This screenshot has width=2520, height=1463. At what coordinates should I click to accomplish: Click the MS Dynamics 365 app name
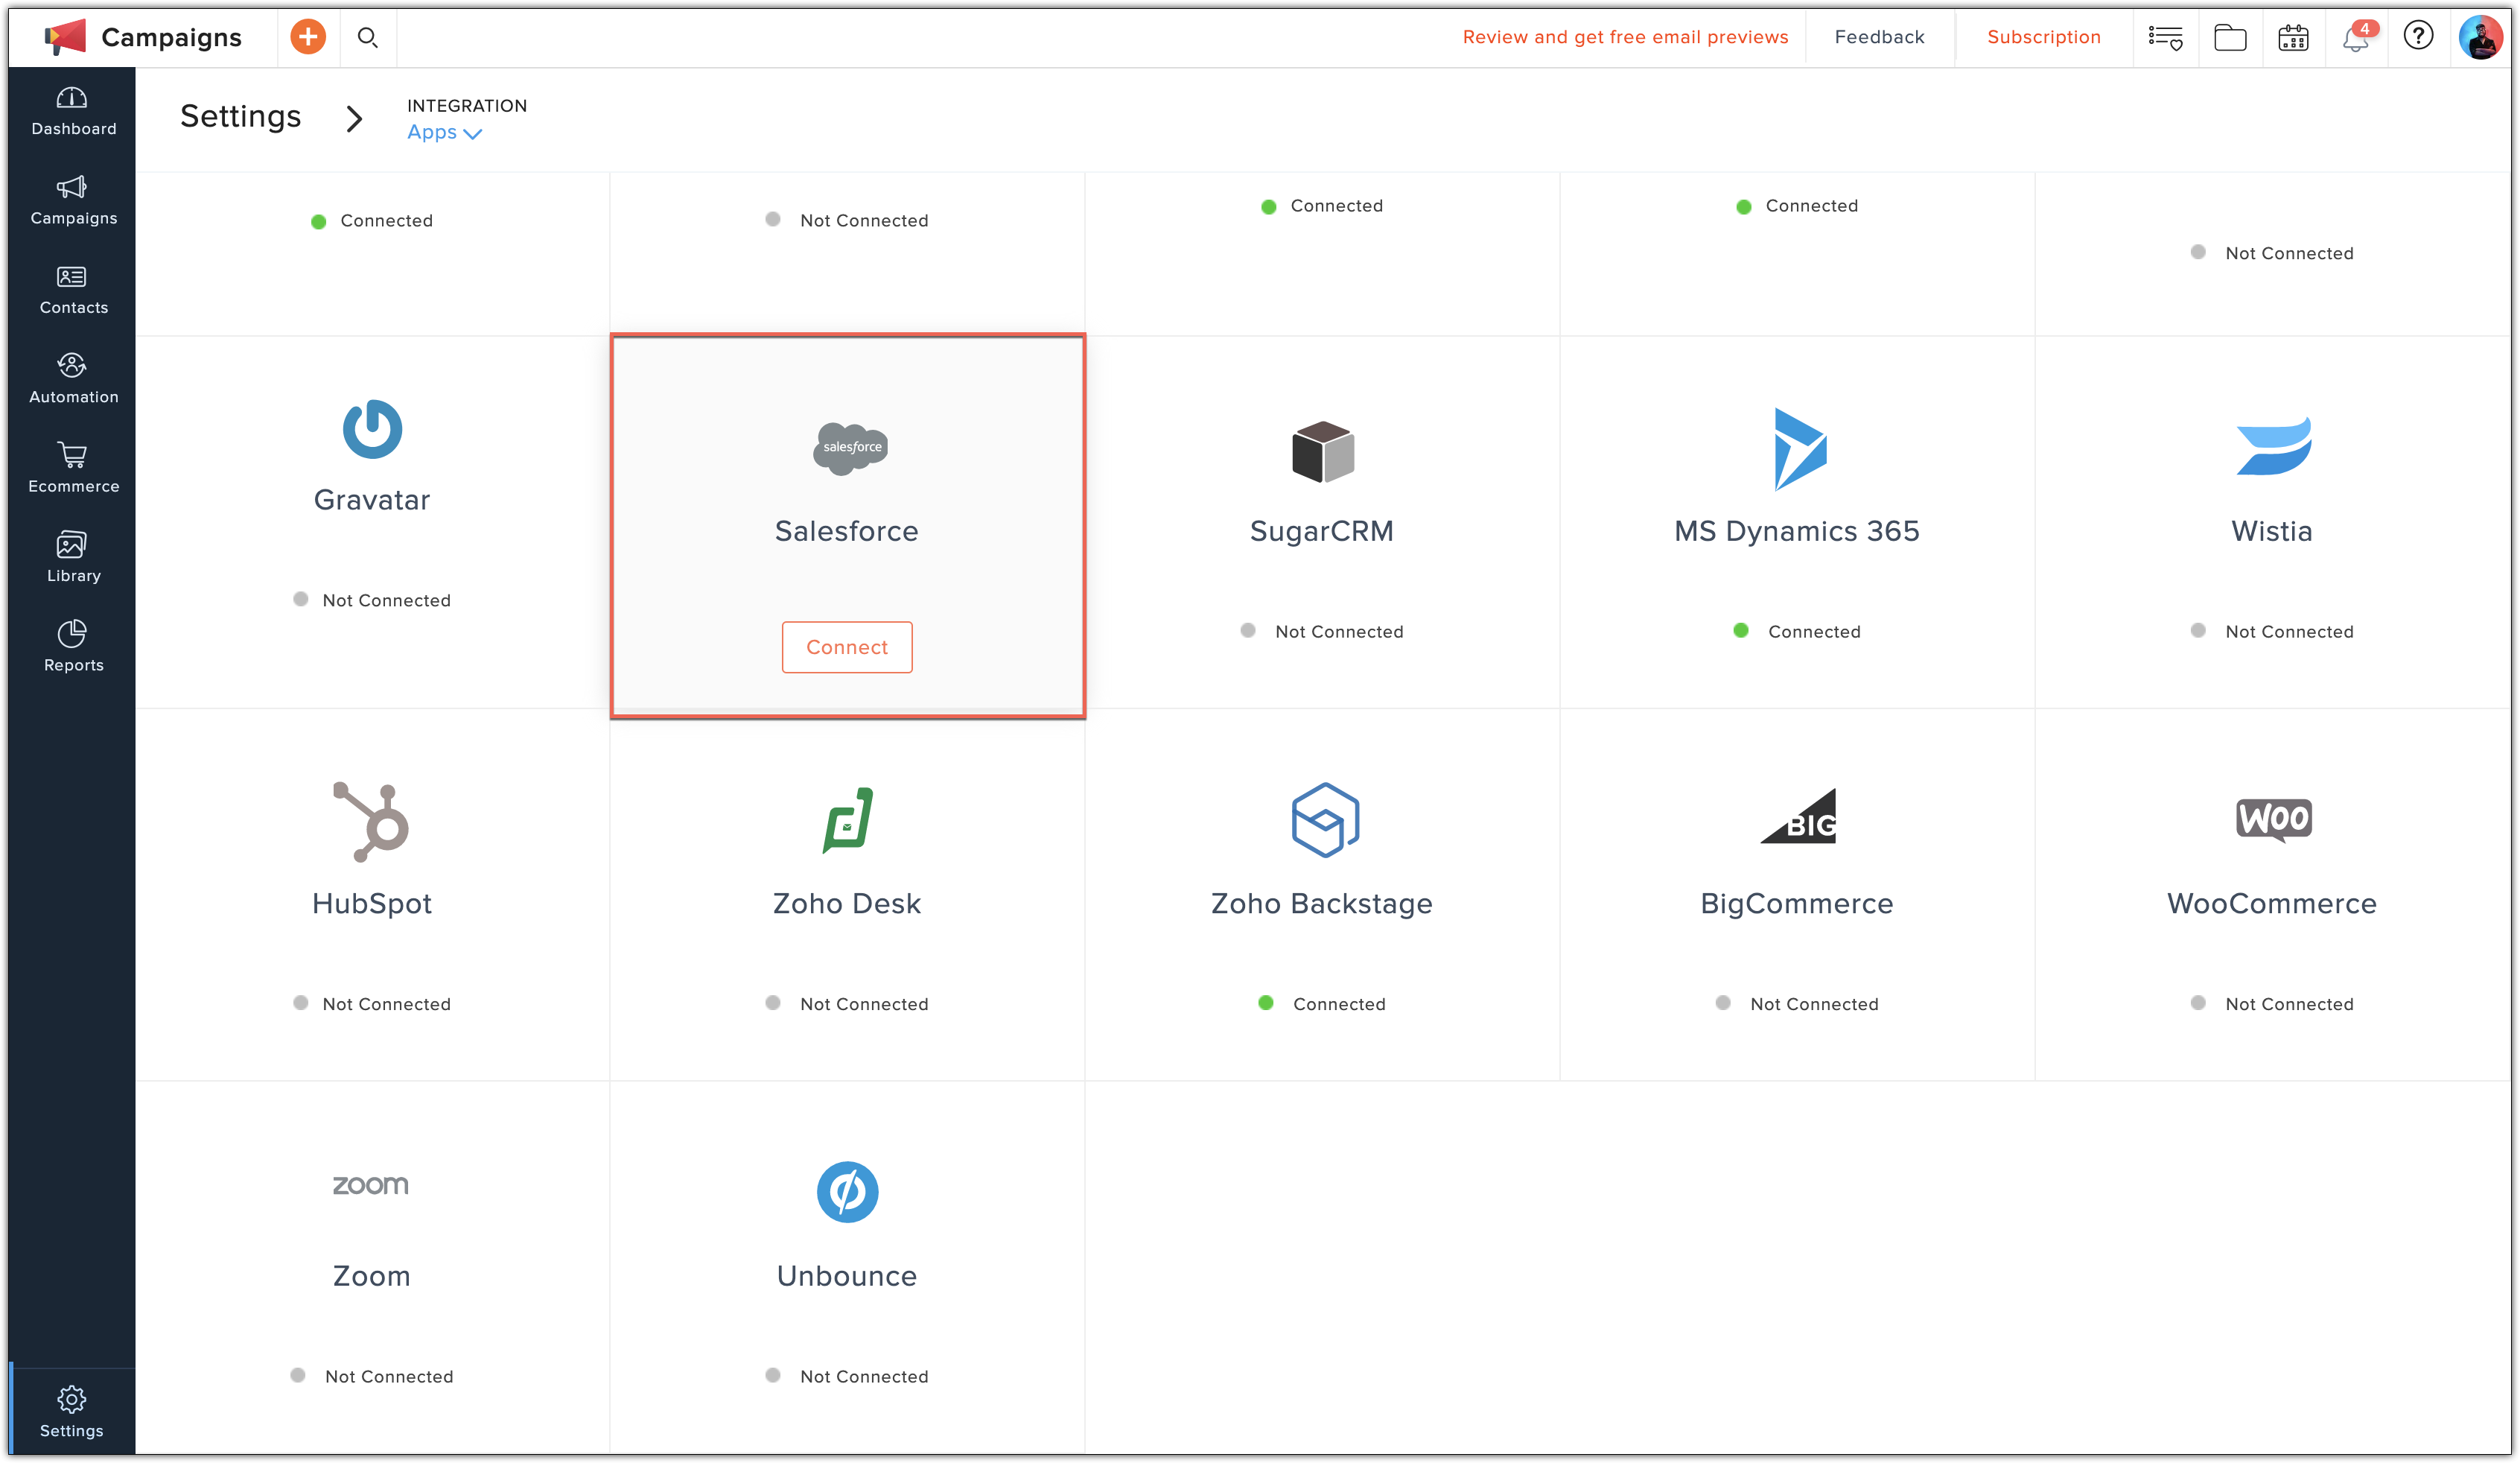point(1797,531)
